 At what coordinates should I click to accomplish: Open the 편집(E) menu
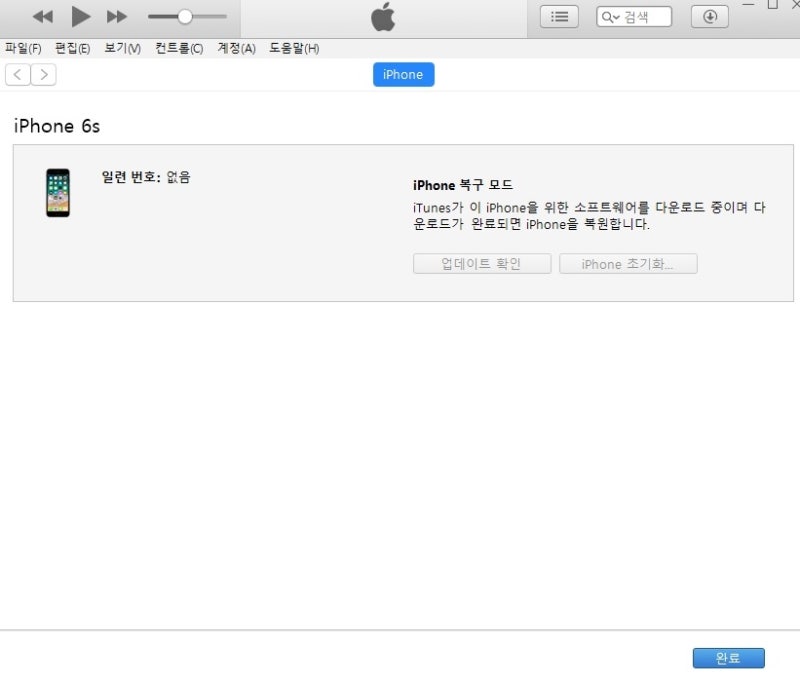72,48
